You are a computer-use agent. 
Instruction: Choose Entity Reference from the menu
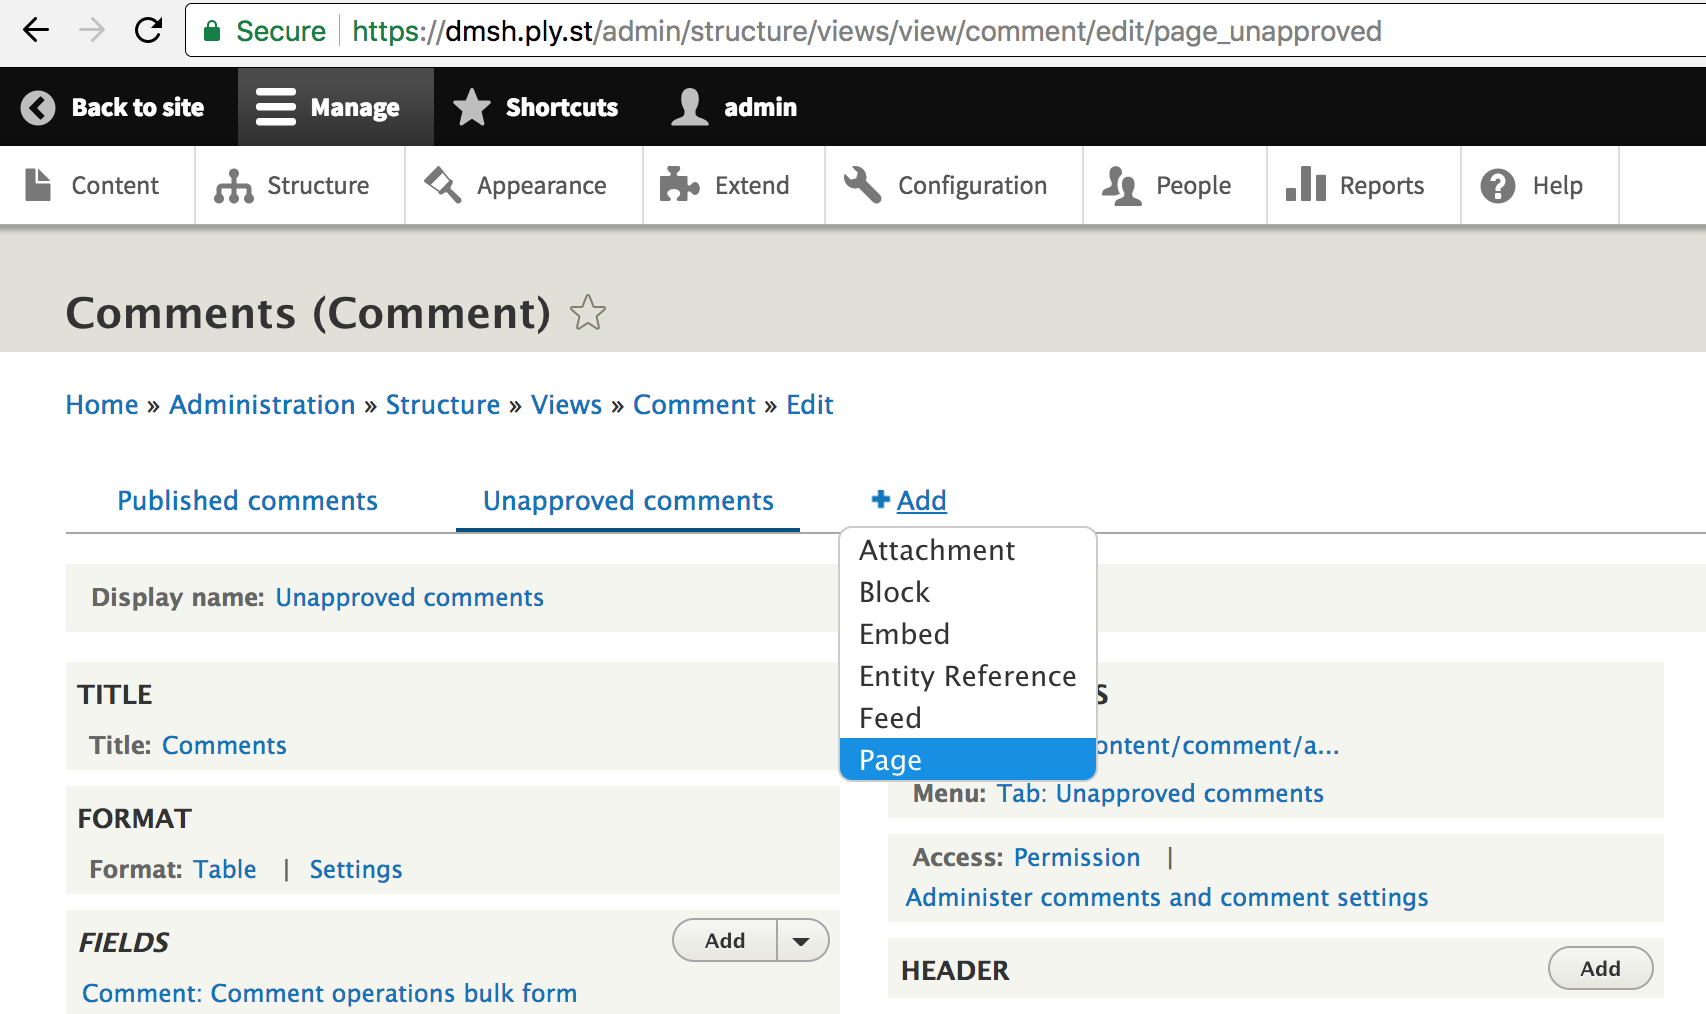(967, 676)
